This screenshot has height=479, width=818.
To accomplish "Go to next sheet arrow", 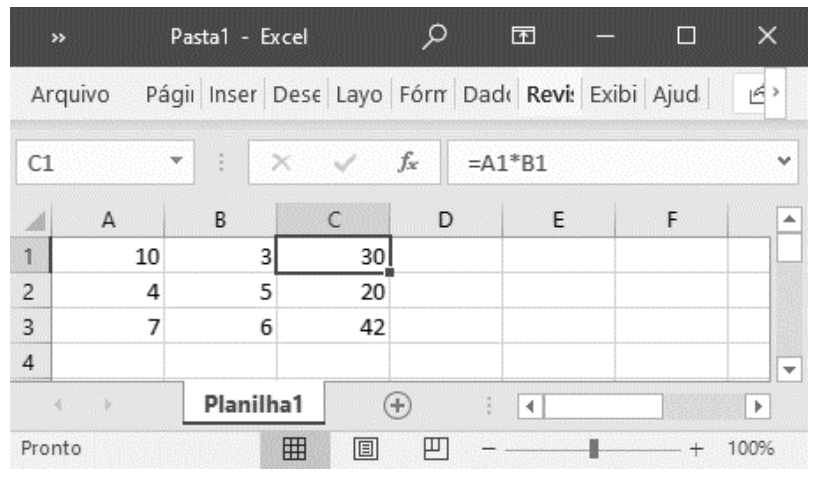I will pyautogui.click(x=107, y=404).
